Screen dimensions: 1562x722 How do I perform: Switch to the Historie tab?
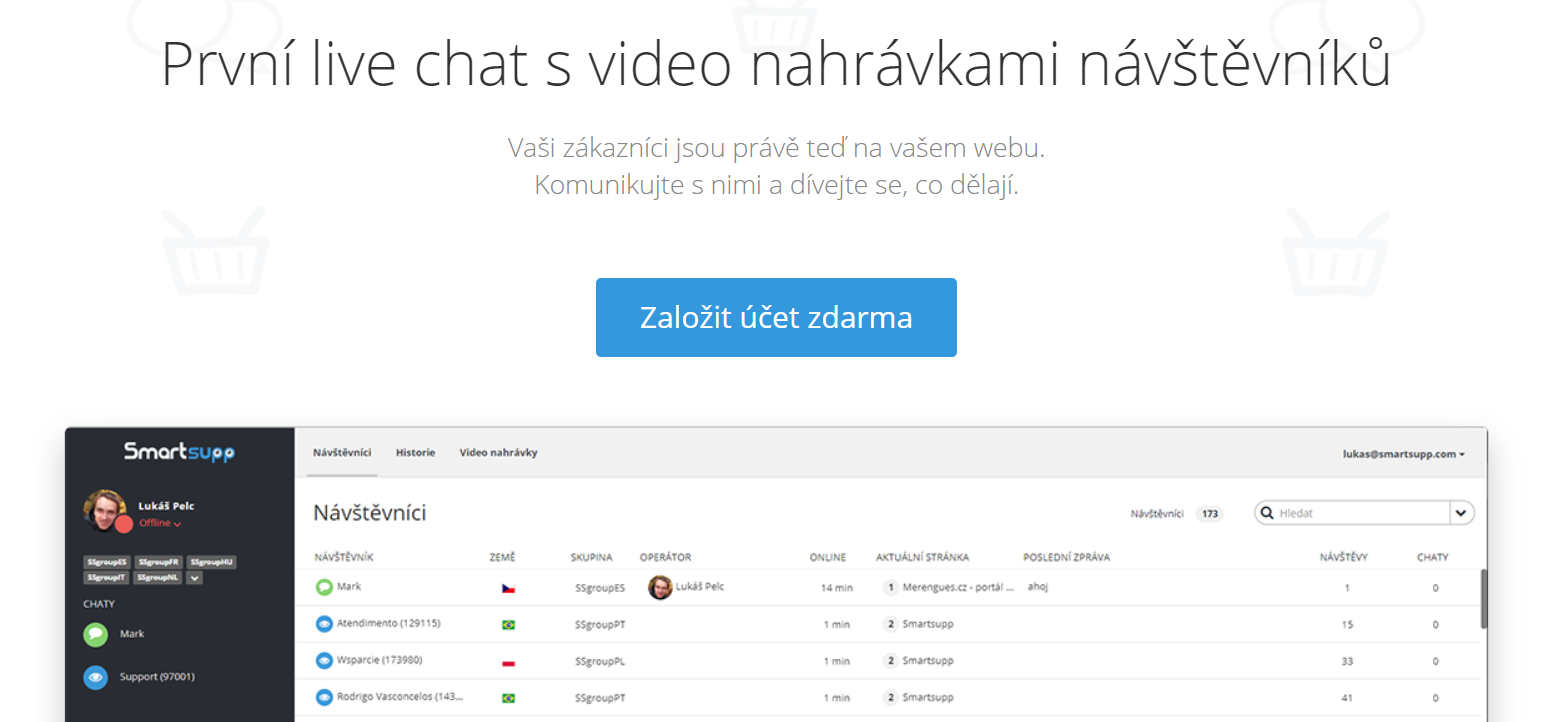click(x=415, y=453)
